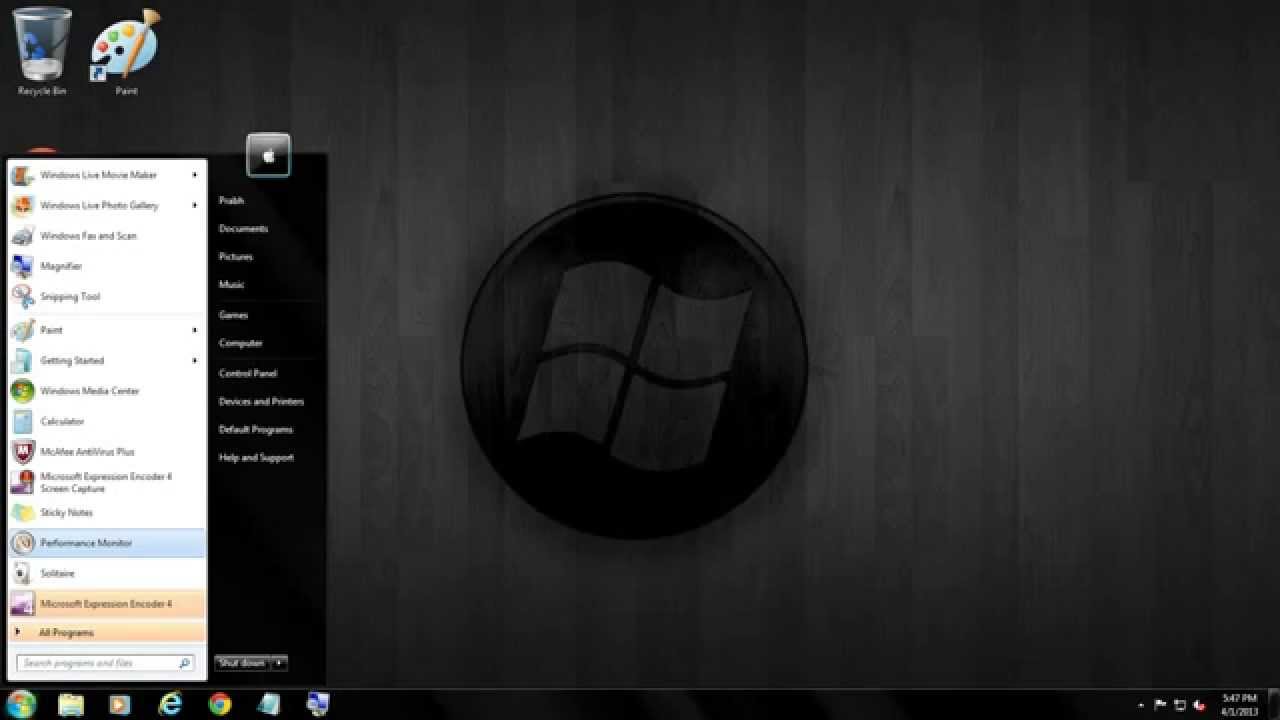The width and height of the screenshot is (1280, 720).
Task: Open Devices and Printers
Action: click(x=261, y=401)
